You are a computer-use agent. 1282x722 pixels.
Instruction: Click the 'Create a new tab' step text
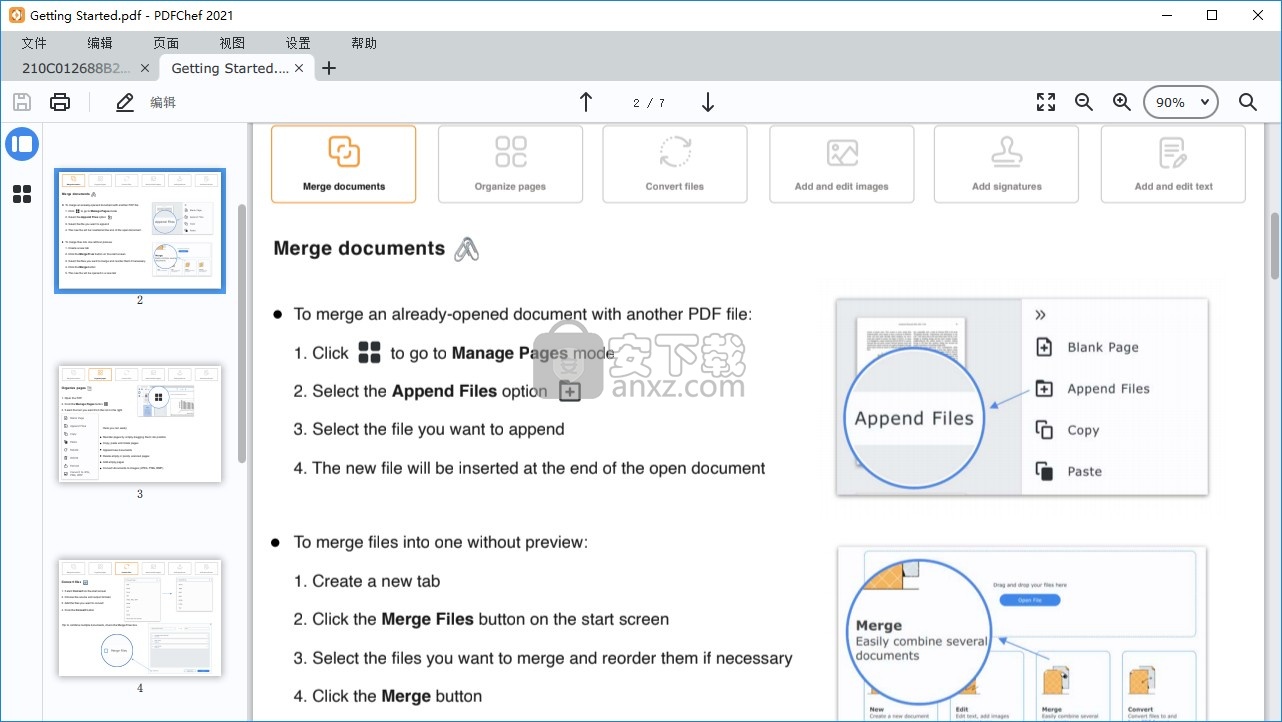tap(376, 581)
